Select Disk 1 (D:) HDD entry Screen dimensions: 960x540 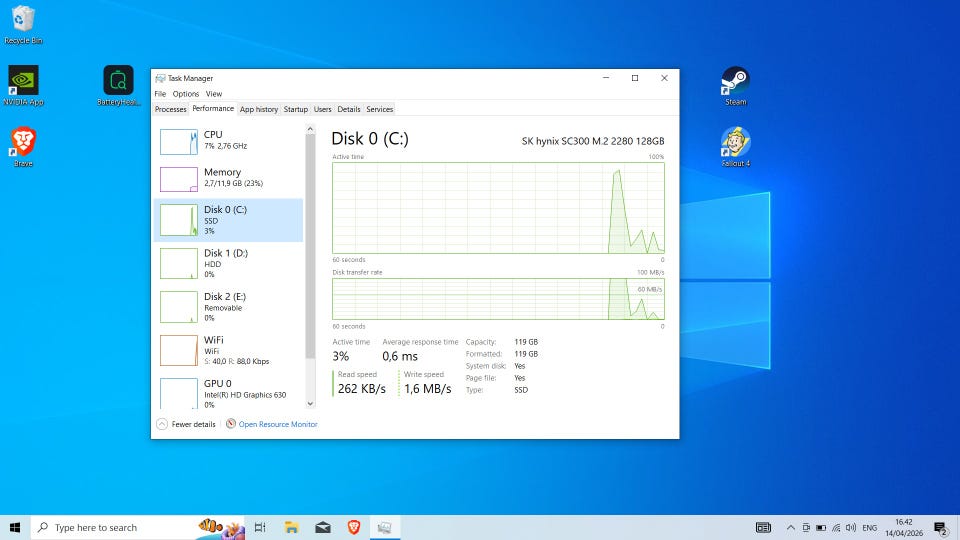pyautogui.click(x=228, y=263)
